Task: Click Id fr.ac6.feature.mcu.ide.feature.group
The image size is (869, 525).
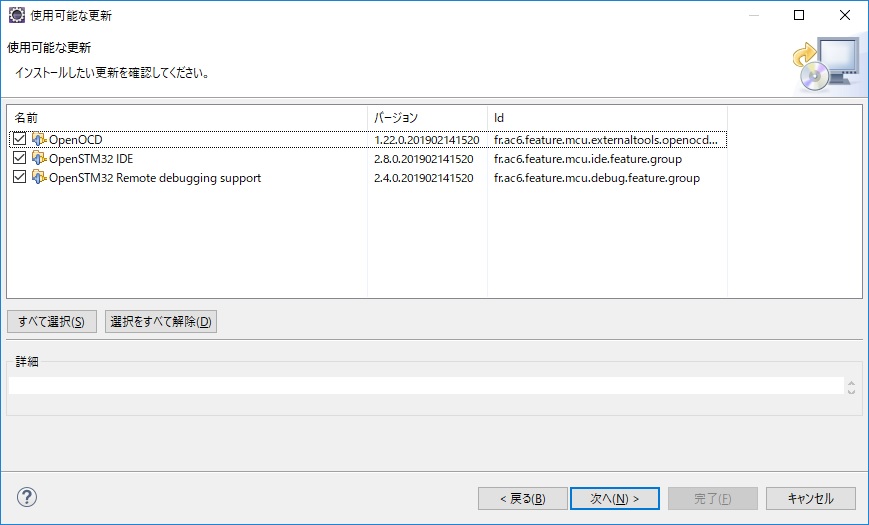Action: click(x=587, y=159)
